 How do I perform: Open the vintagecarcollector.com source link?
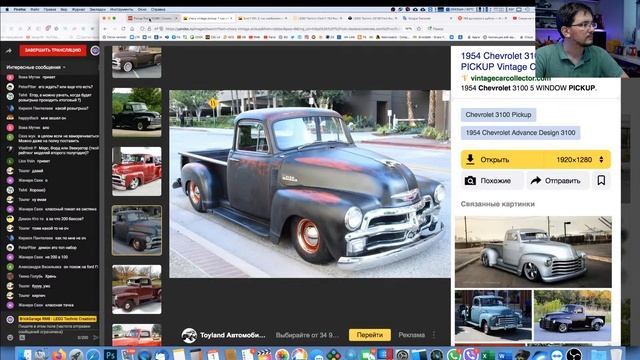pos(510,78)
